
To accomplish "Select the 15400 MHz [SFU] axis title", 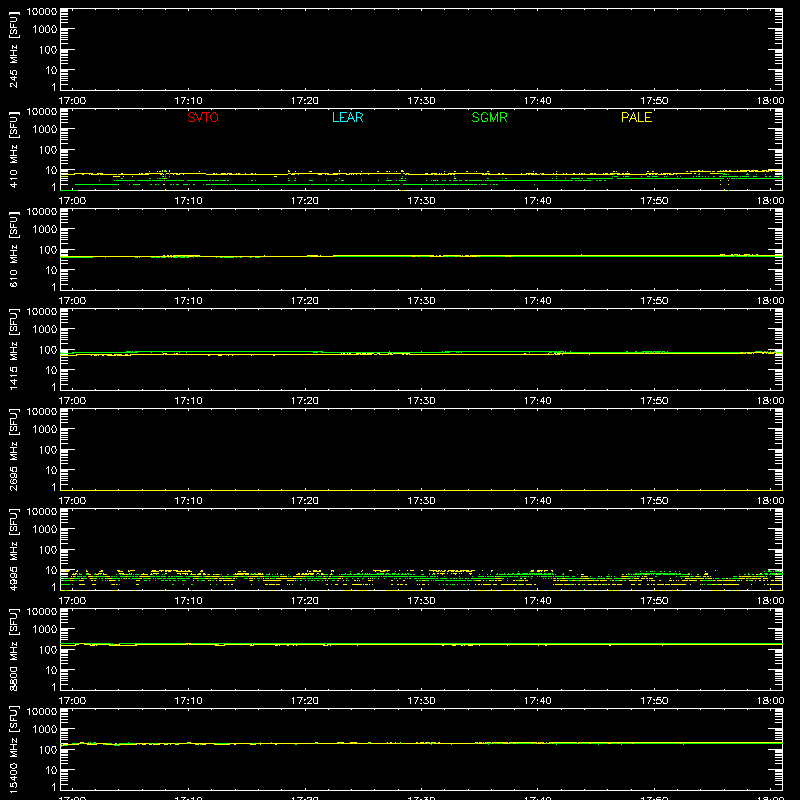I will [x=13, y=749].
